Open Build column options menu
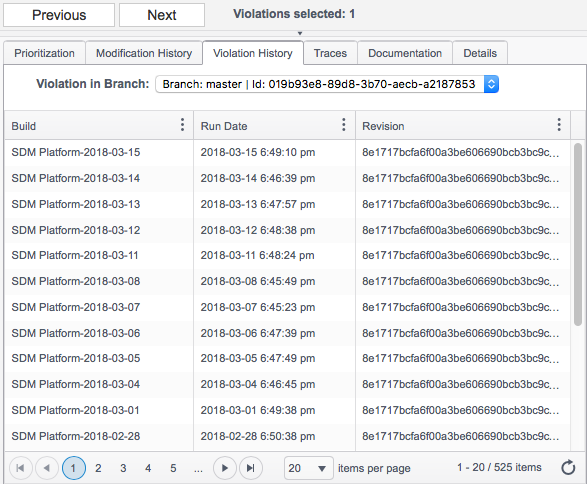Screen dimensions: 587x484 (x=182, y=125)
